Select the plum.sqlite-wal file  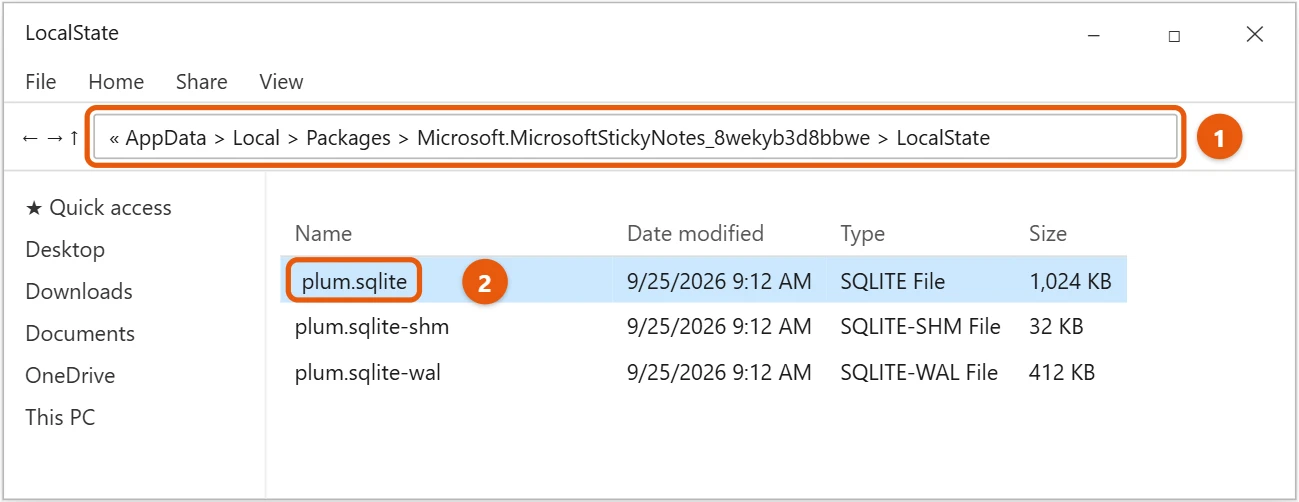368,373
